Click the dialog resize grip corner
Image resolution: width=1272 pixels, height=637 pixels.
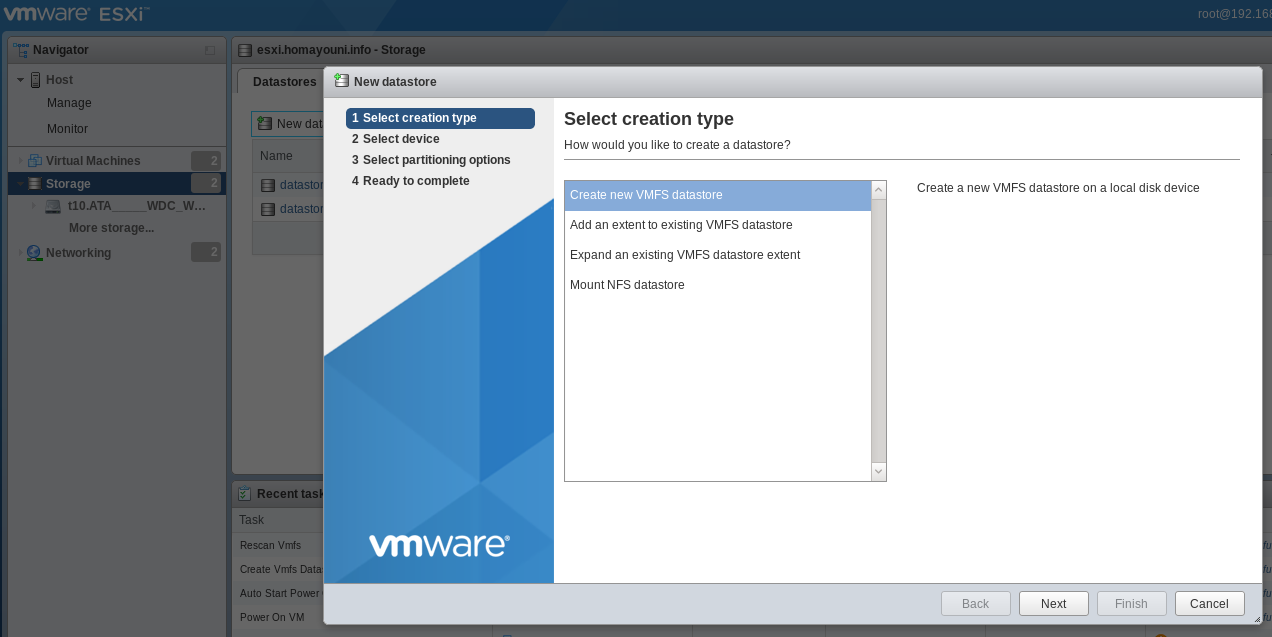[1257, 619]
